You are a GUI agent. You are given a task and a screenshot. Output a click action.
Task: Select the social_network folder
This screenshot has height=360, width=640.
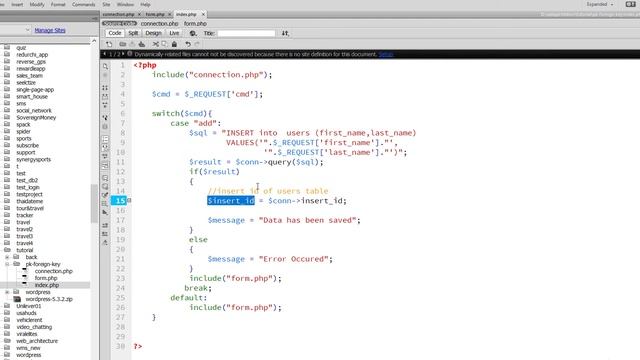click(34, 111)
